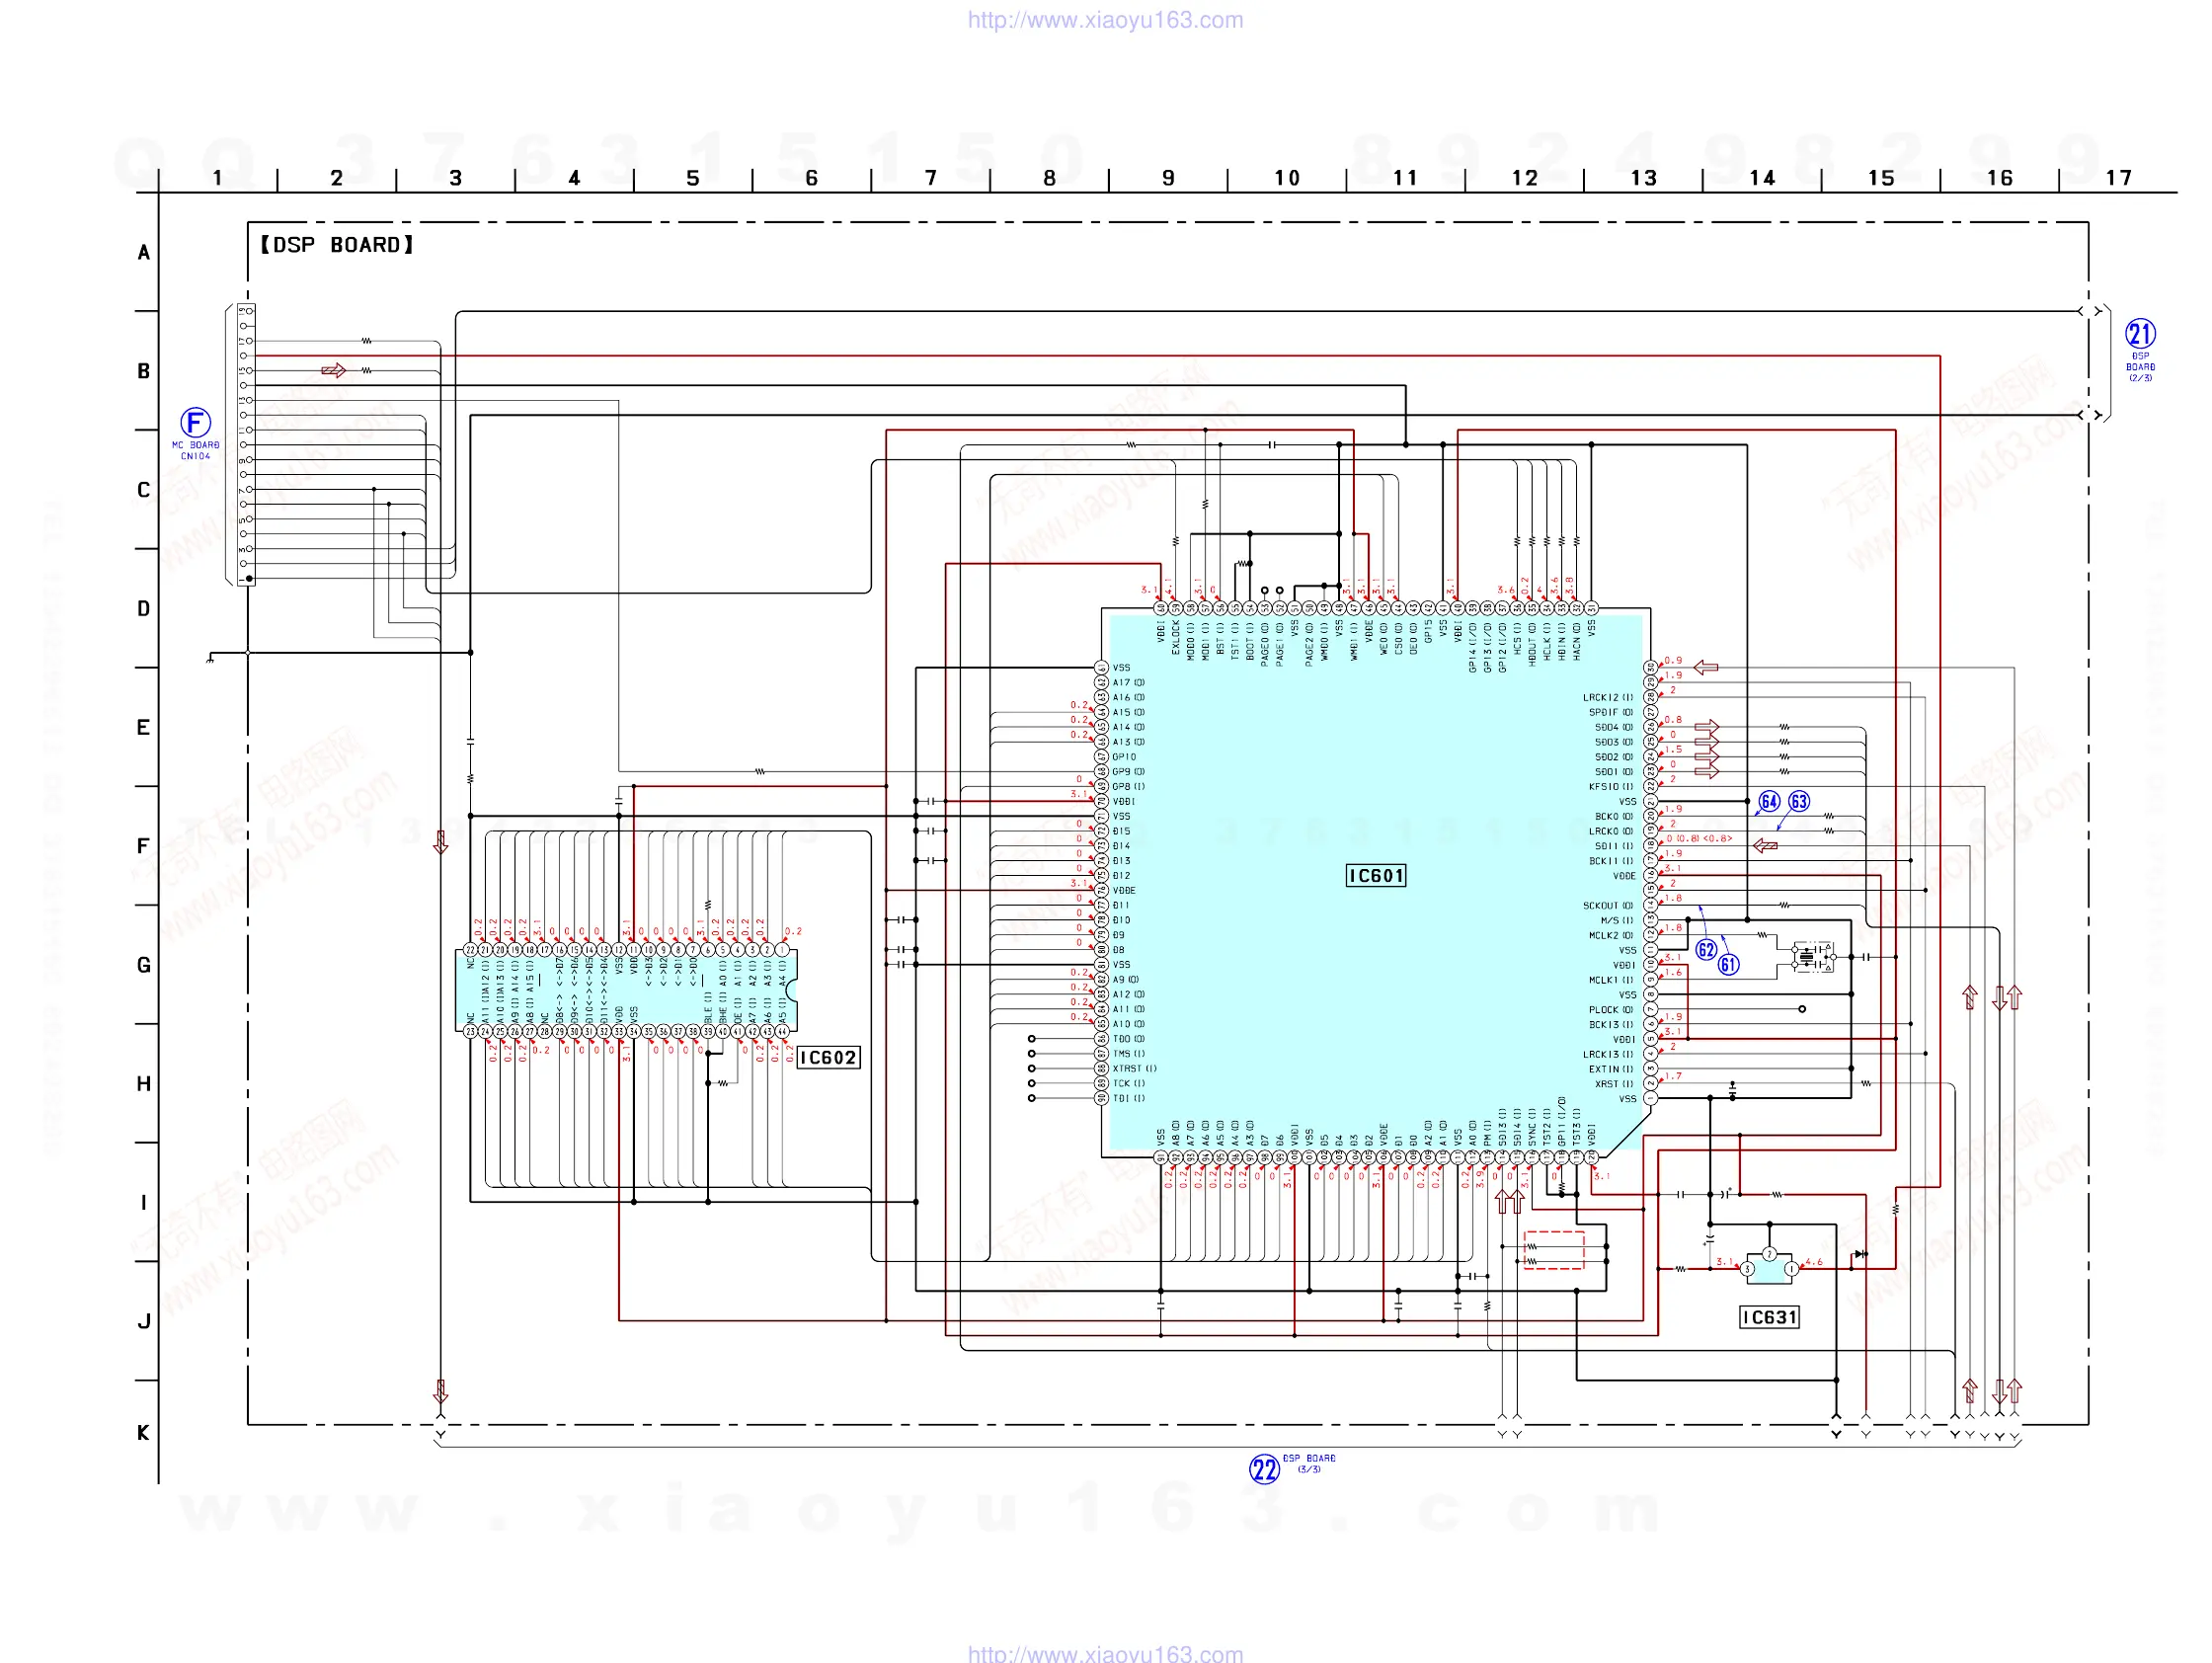Image resolution: width=2212 pixels, height=1663 pixels.
Task: Click column header number 9
Action: point(1168,178)
